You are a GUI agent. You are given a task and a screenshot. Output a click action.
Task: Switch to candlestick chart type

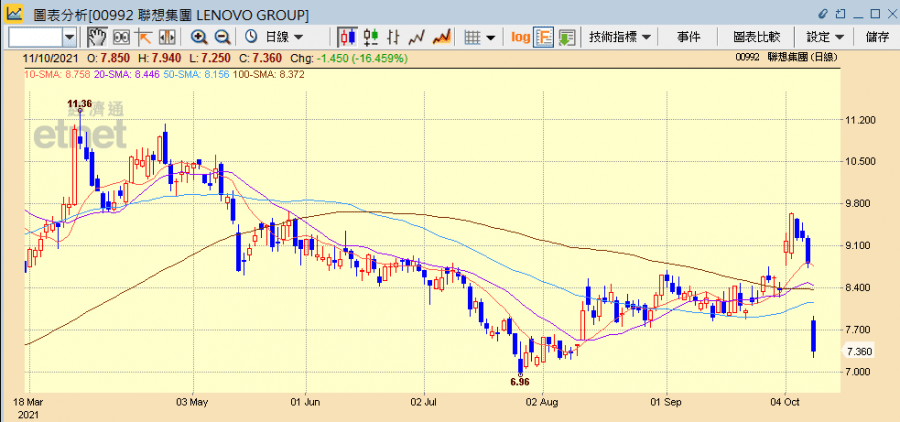347,37
